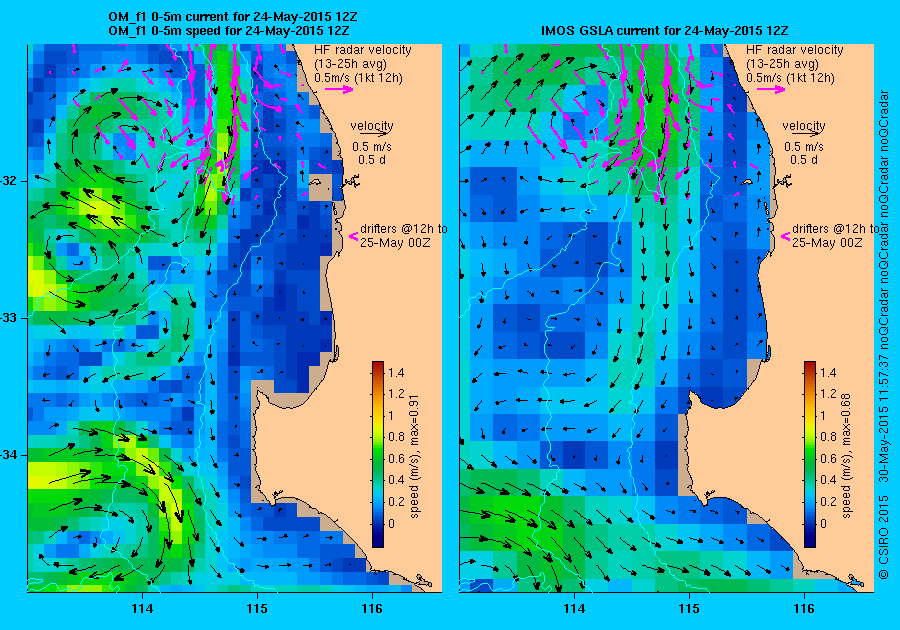Click the "OM_f1 0-5m current for 24-May-2015 12Z" title
900x630 pixels.
click(232, 17)
